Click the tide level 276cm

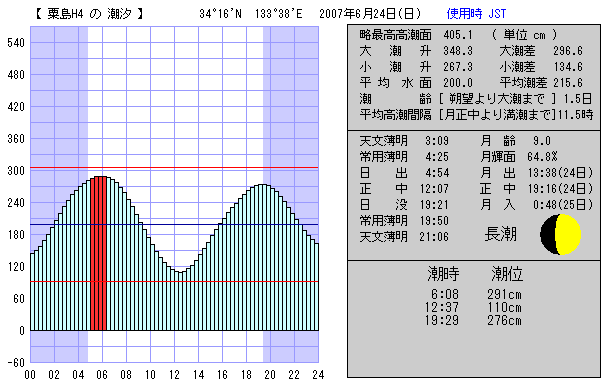click(x=504, y=320)
